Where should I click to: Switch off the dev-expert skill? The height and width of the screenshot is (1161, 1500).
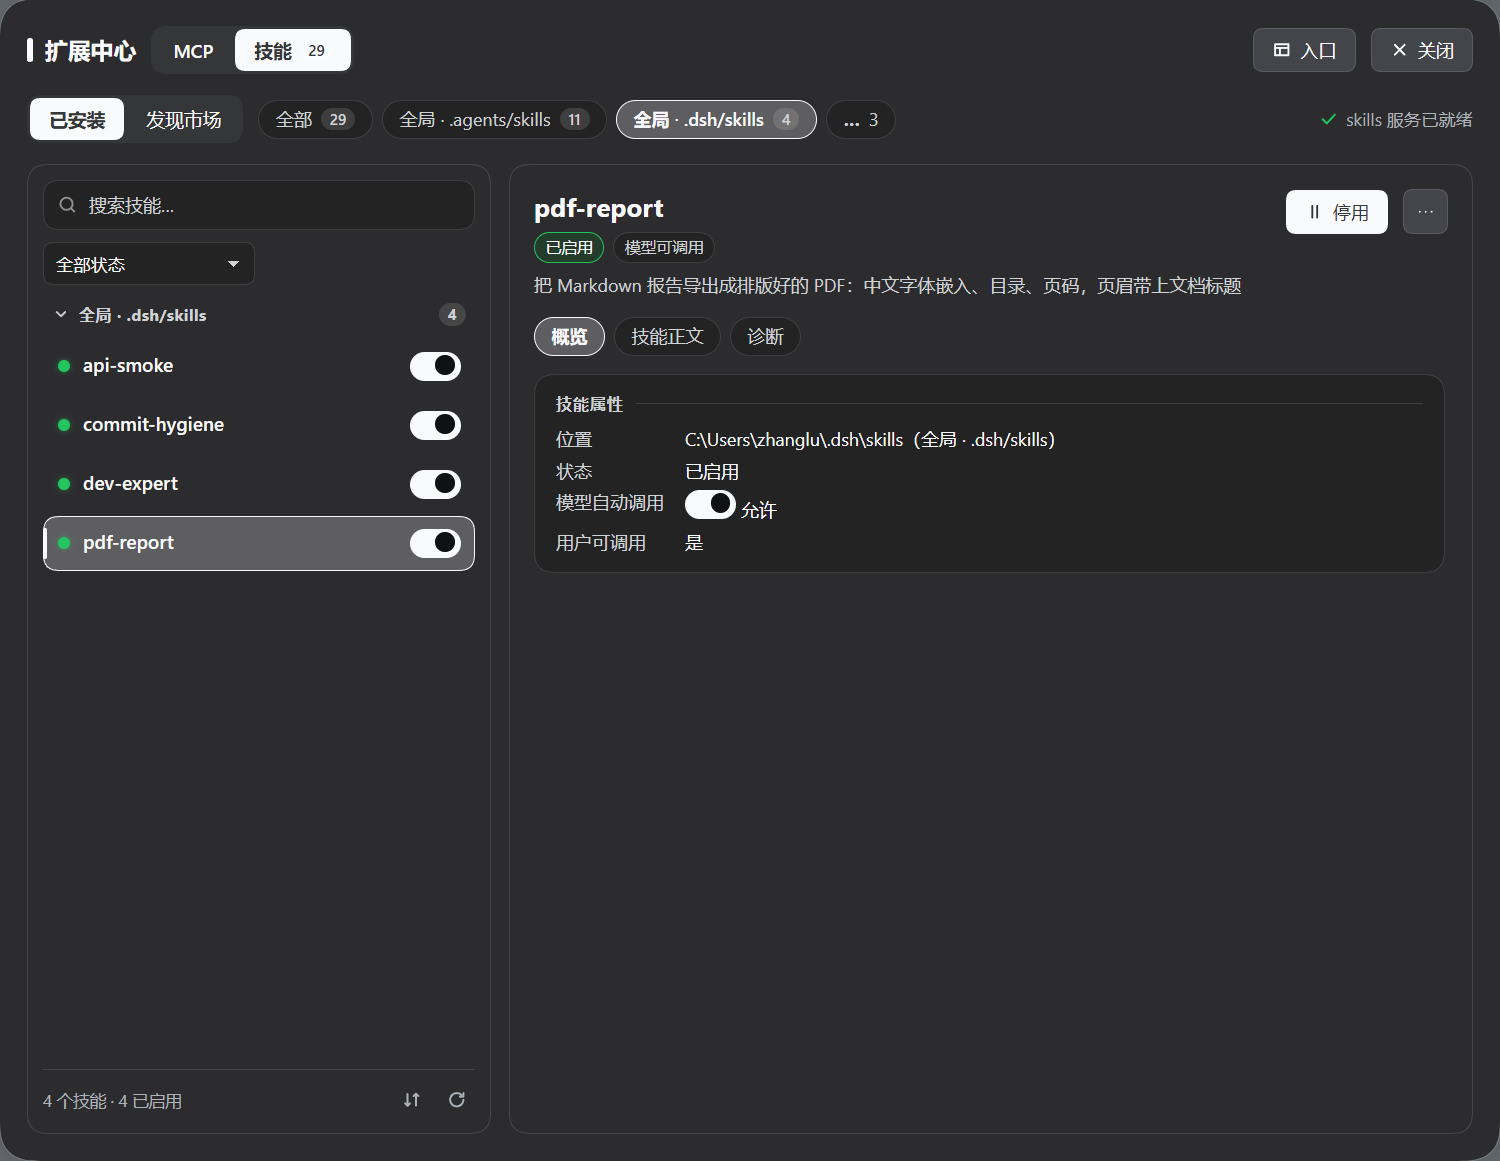[435, 484]
